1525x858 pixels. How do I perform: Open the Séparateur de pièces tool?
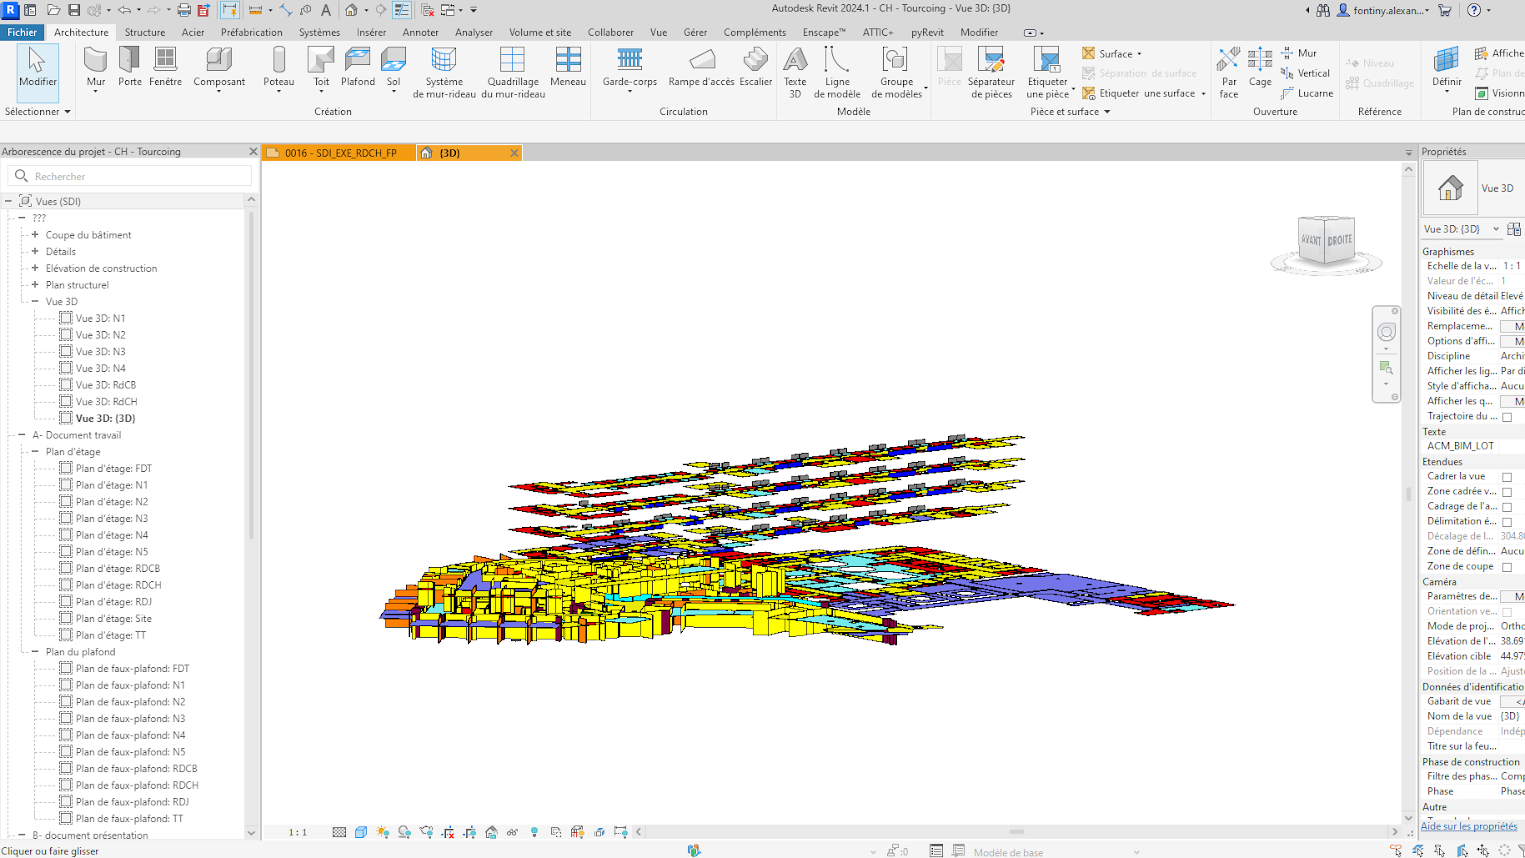coord(990,70)
